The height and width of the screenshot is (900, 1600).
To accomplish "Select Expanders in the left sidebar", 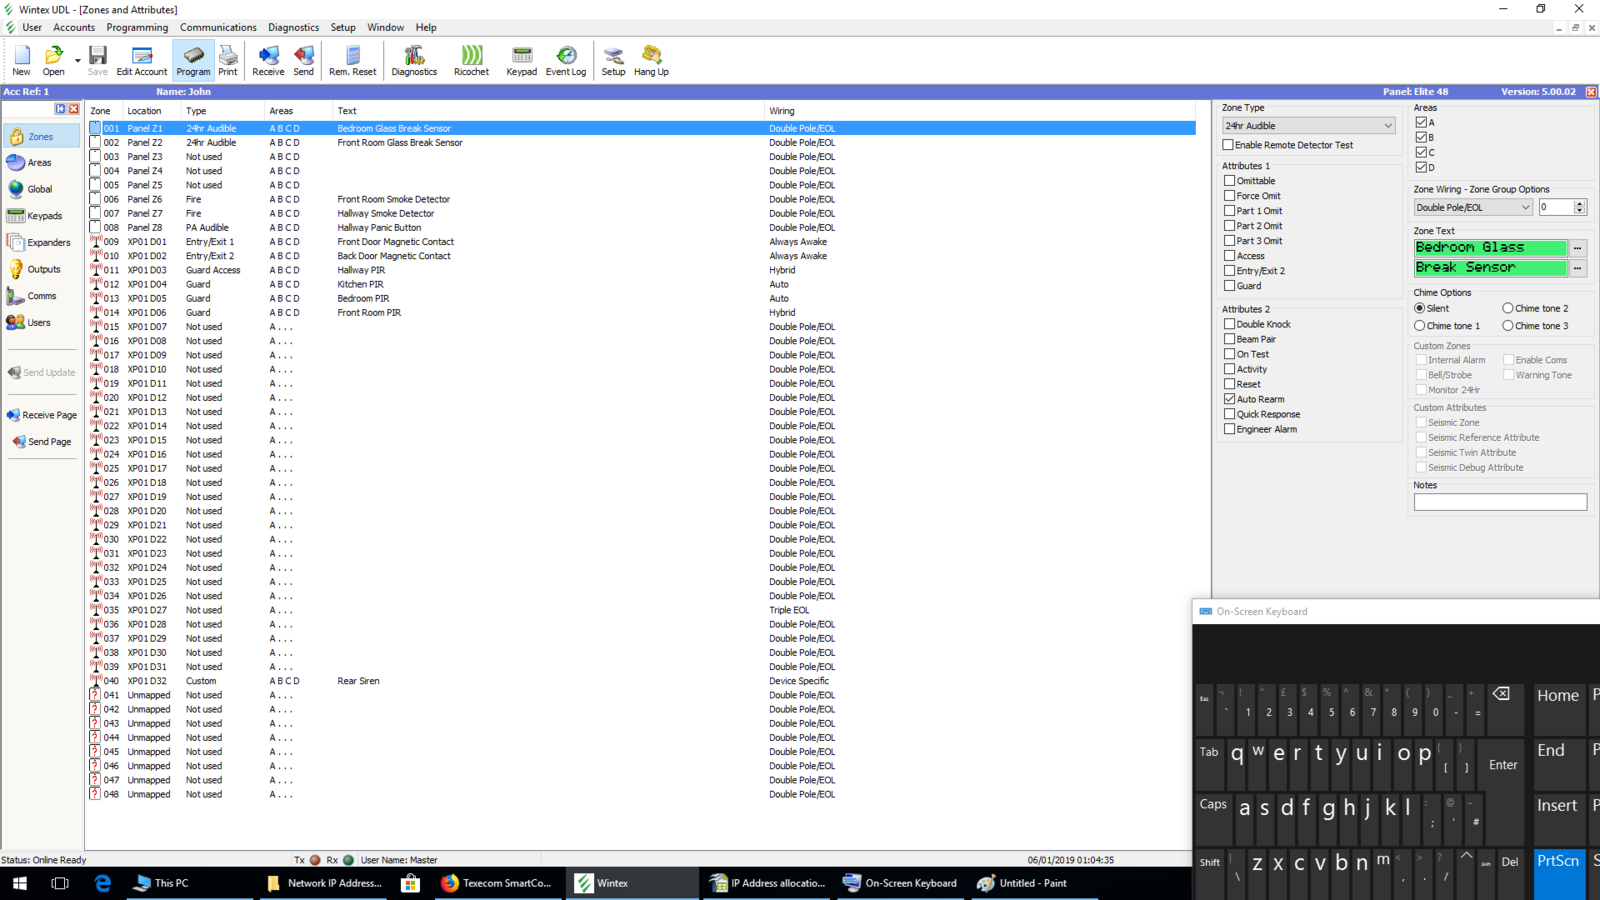I will point(41,243).
